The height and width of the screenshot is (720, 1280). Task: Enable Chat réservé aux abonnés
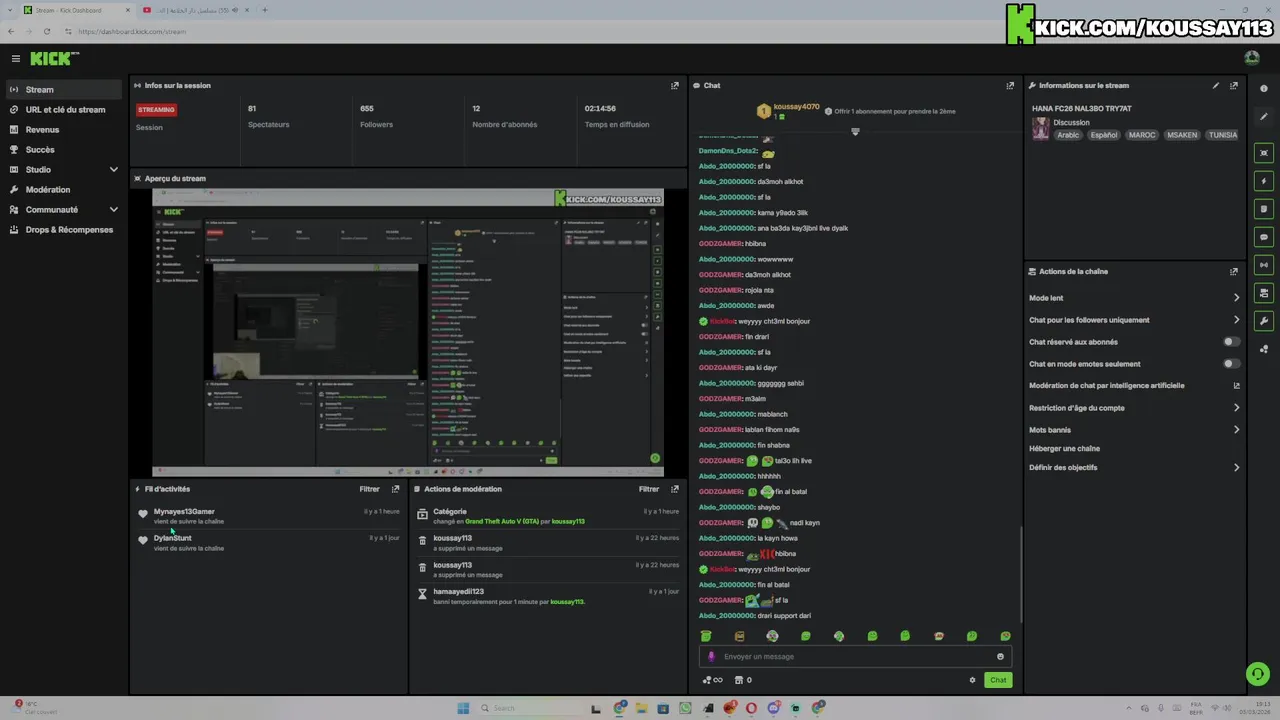coord(1231,342)
